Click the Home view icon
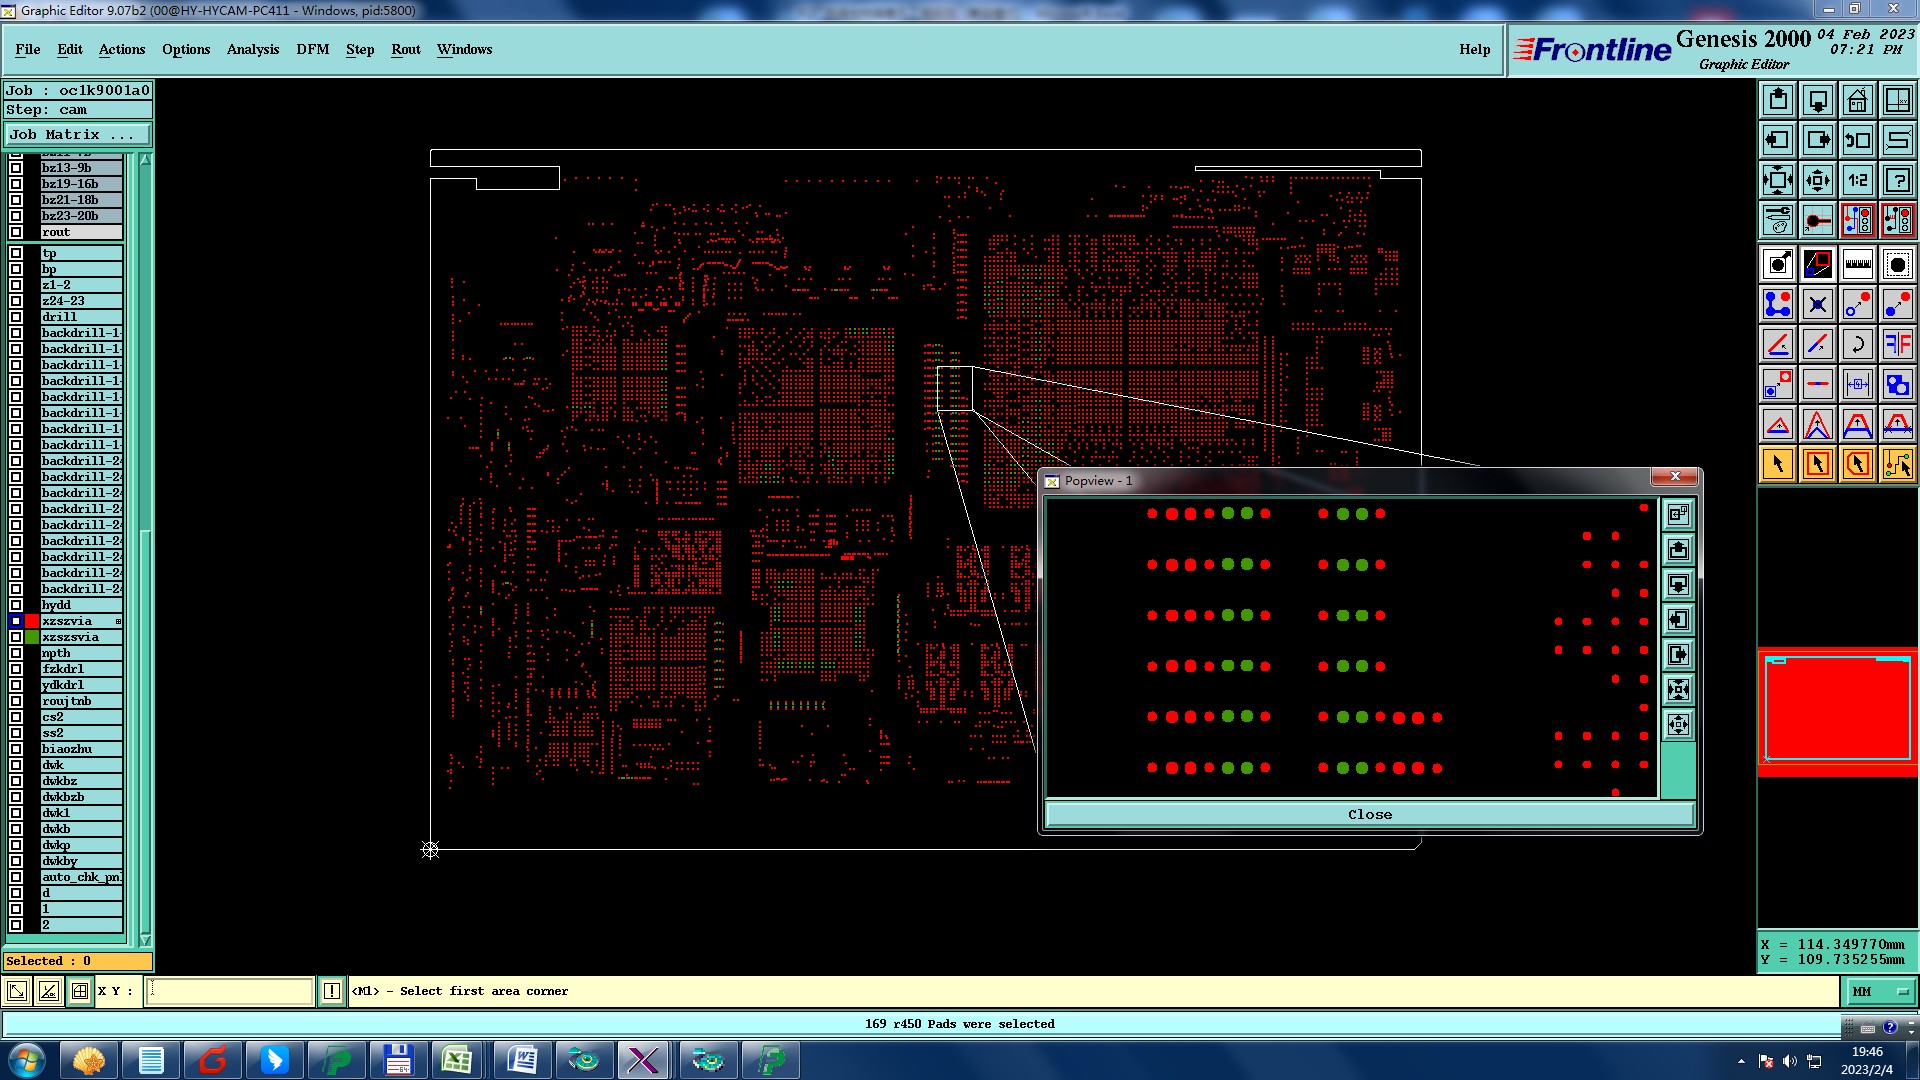This screenshot has height=1080, width=1920. click(1857, 100)
